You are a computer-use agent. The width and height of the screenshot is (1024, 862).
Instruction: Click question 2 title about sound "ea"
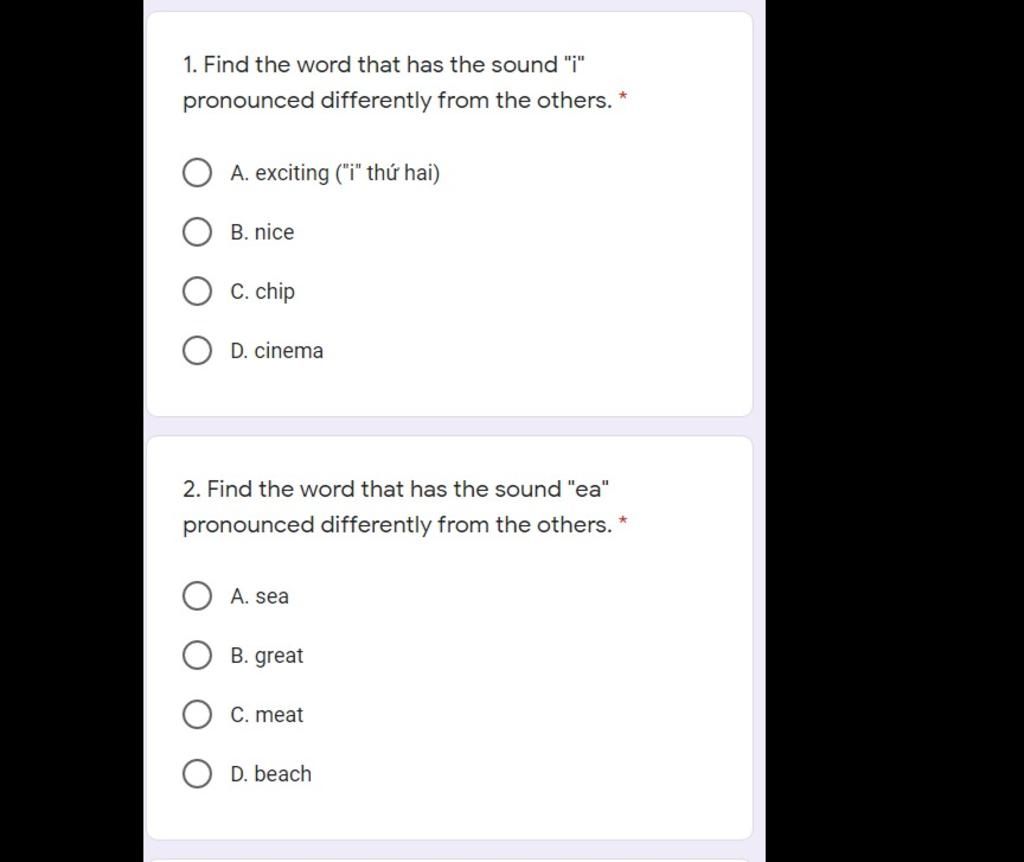click(398, 507)
